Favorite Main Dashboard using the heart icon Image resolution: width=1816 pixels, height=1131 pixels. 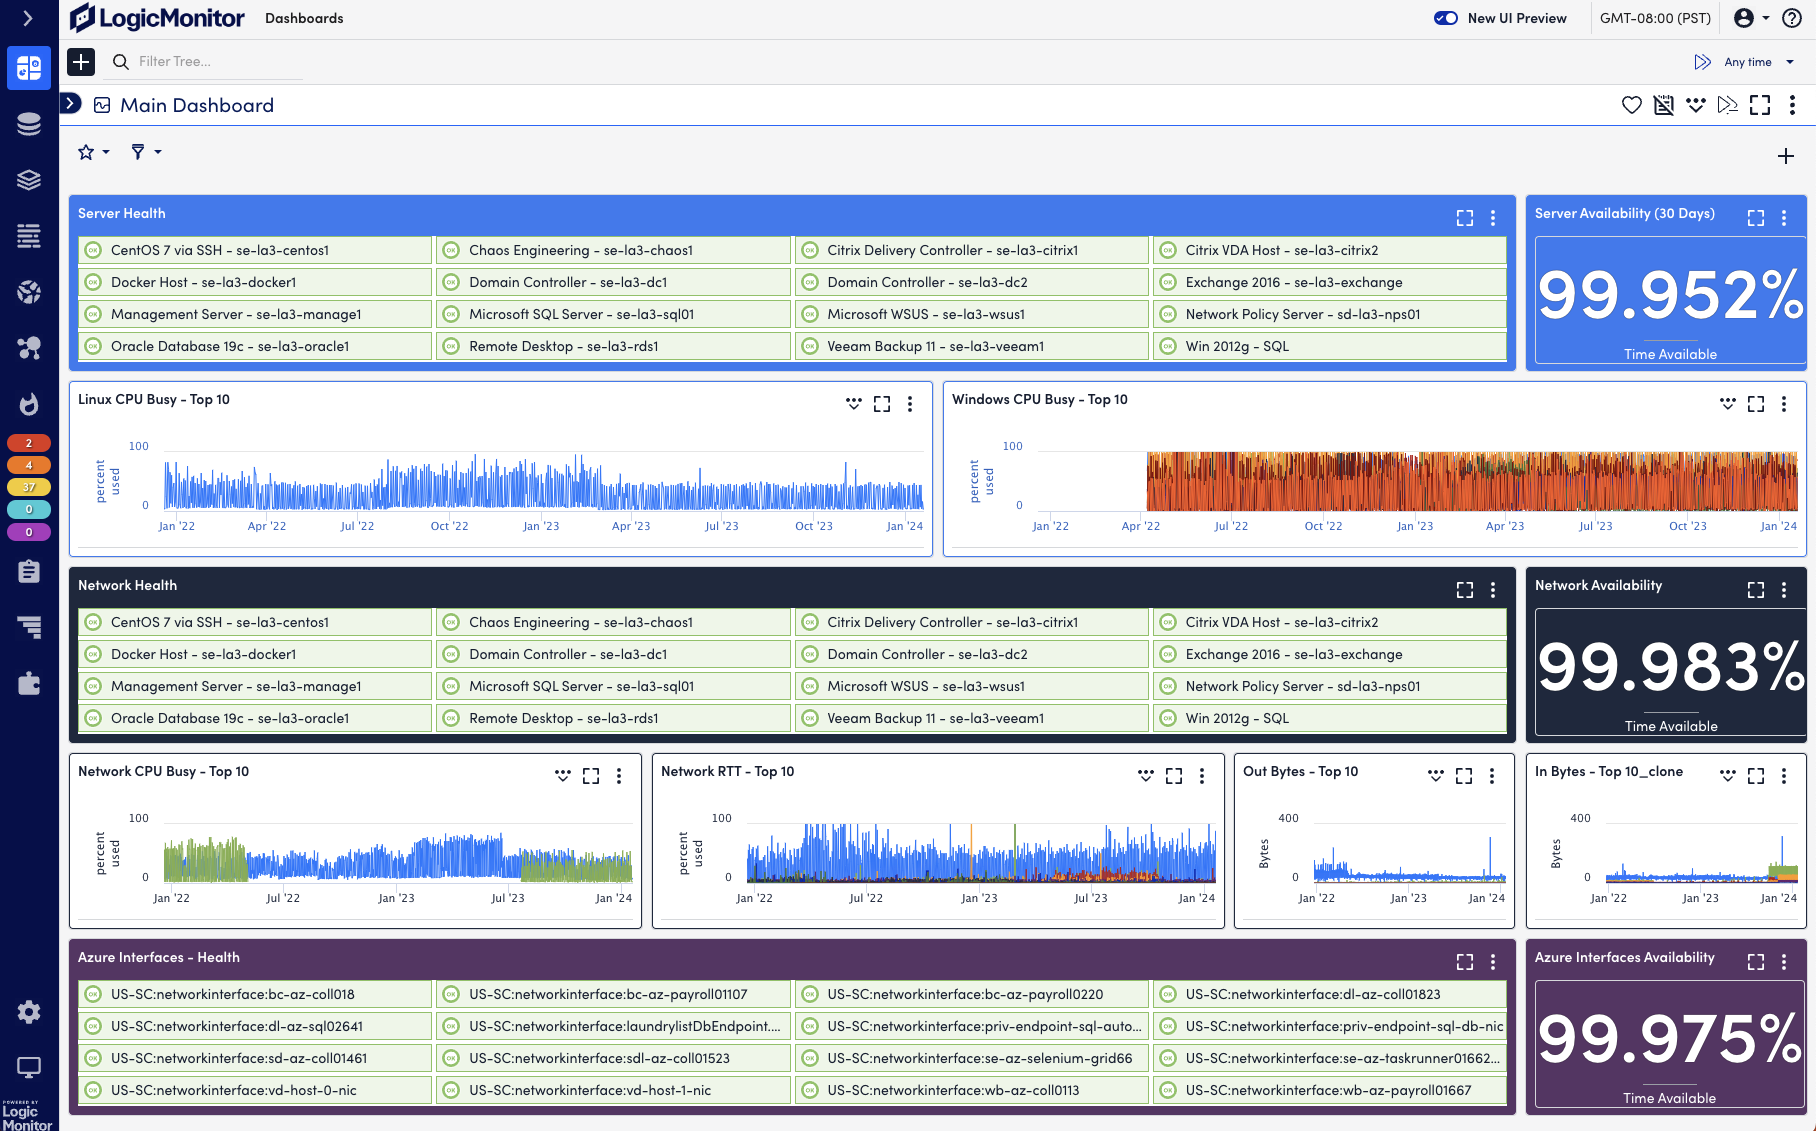click(1631, 104)
